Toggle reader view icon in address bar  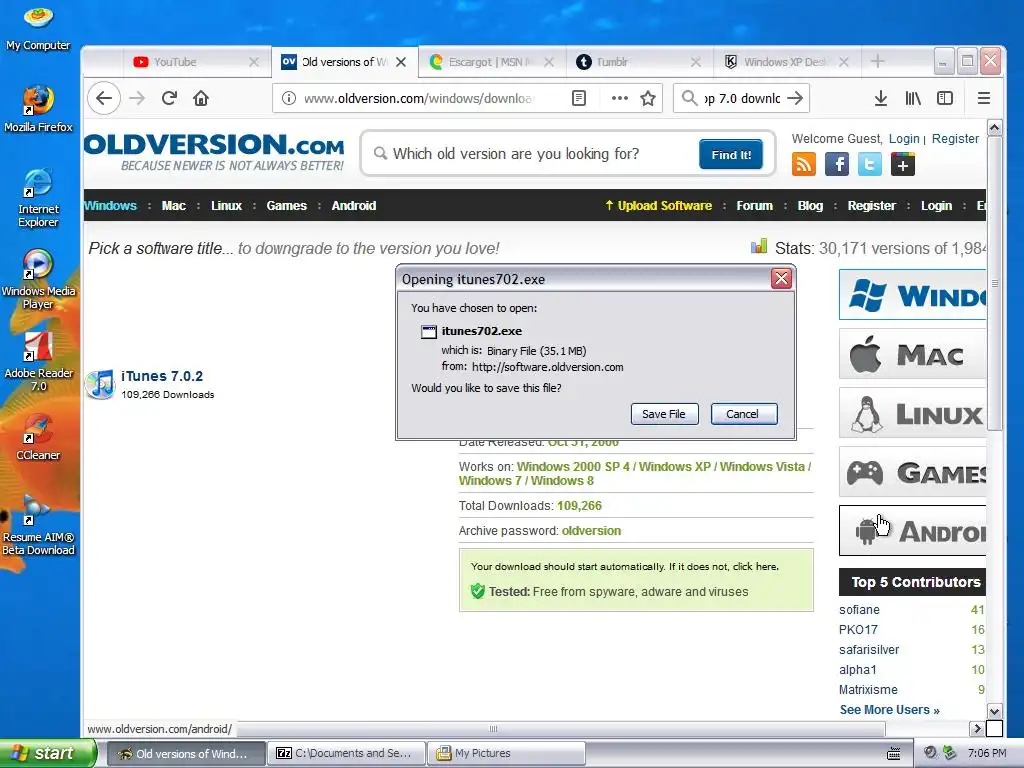point(579,99)
